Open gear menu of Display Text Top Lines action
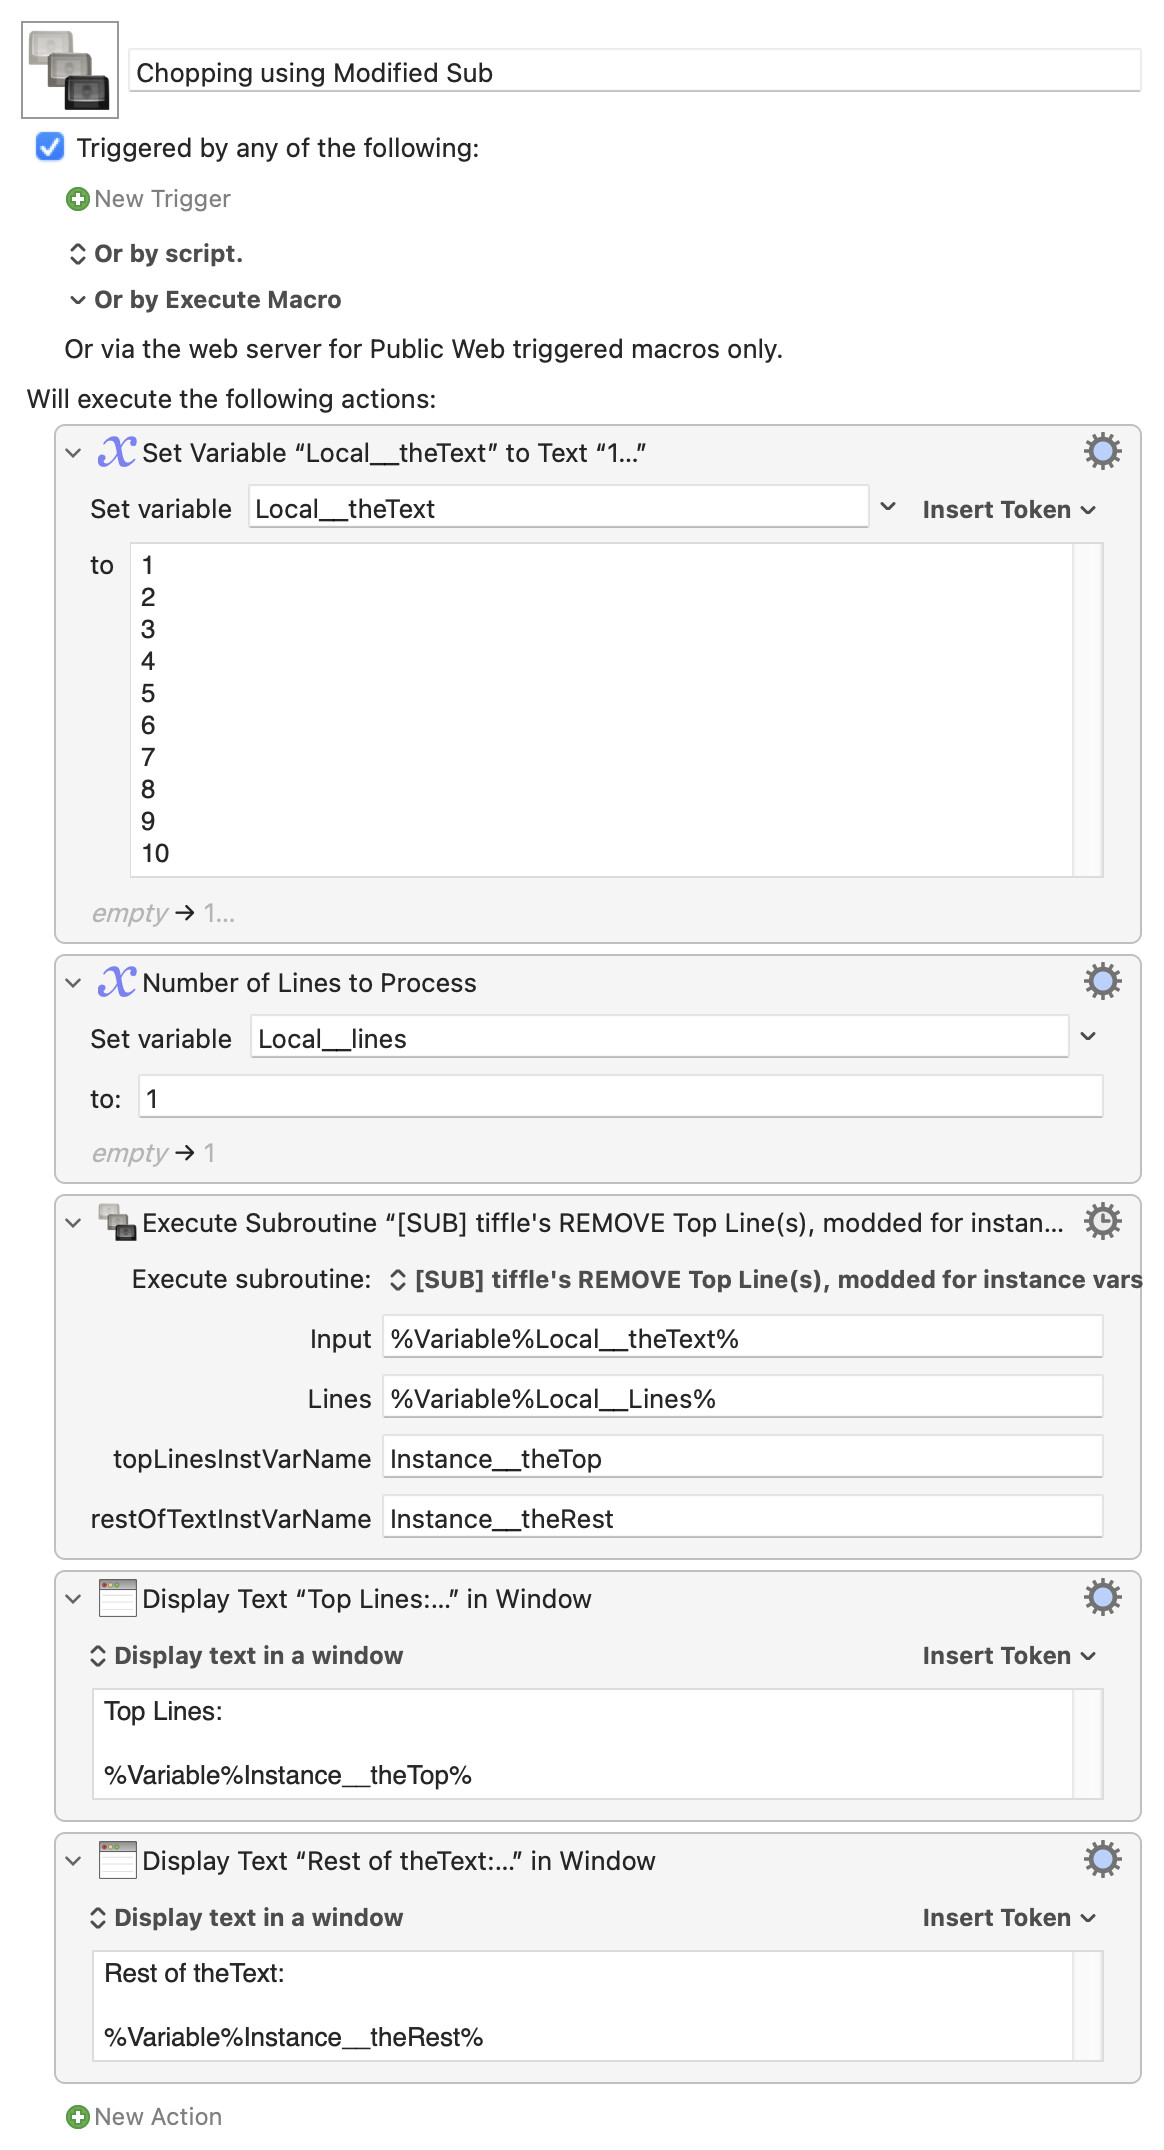1164x2150 pixels. [x=1102, y=1598]
